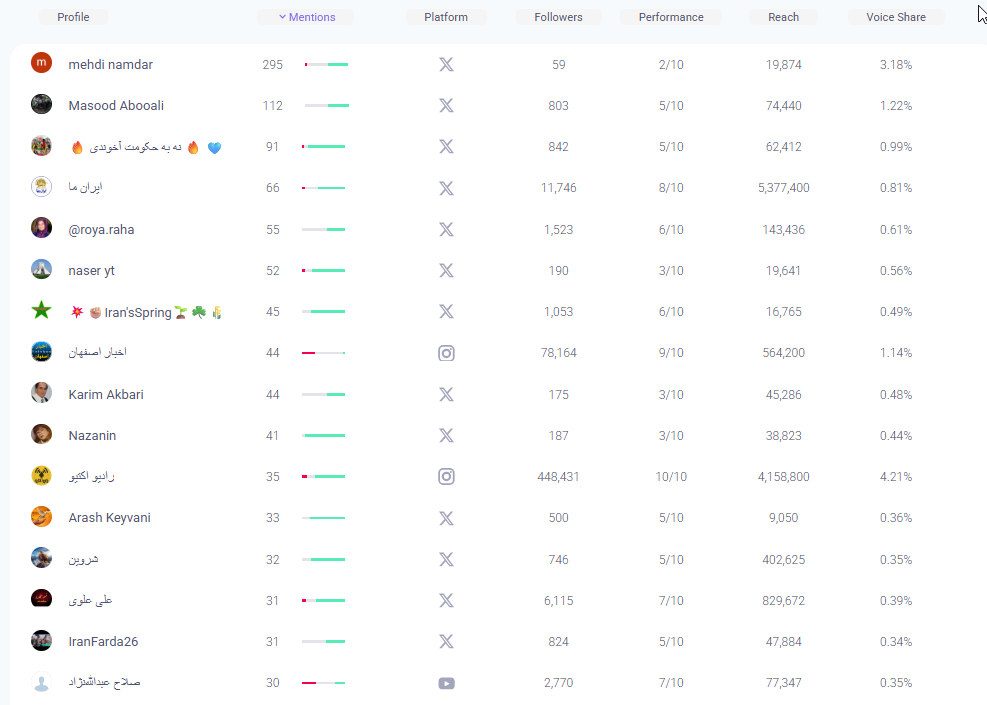
Task: Click YouTube icon in صلاح عبداشتژاد row
Action: coord(446,683)
